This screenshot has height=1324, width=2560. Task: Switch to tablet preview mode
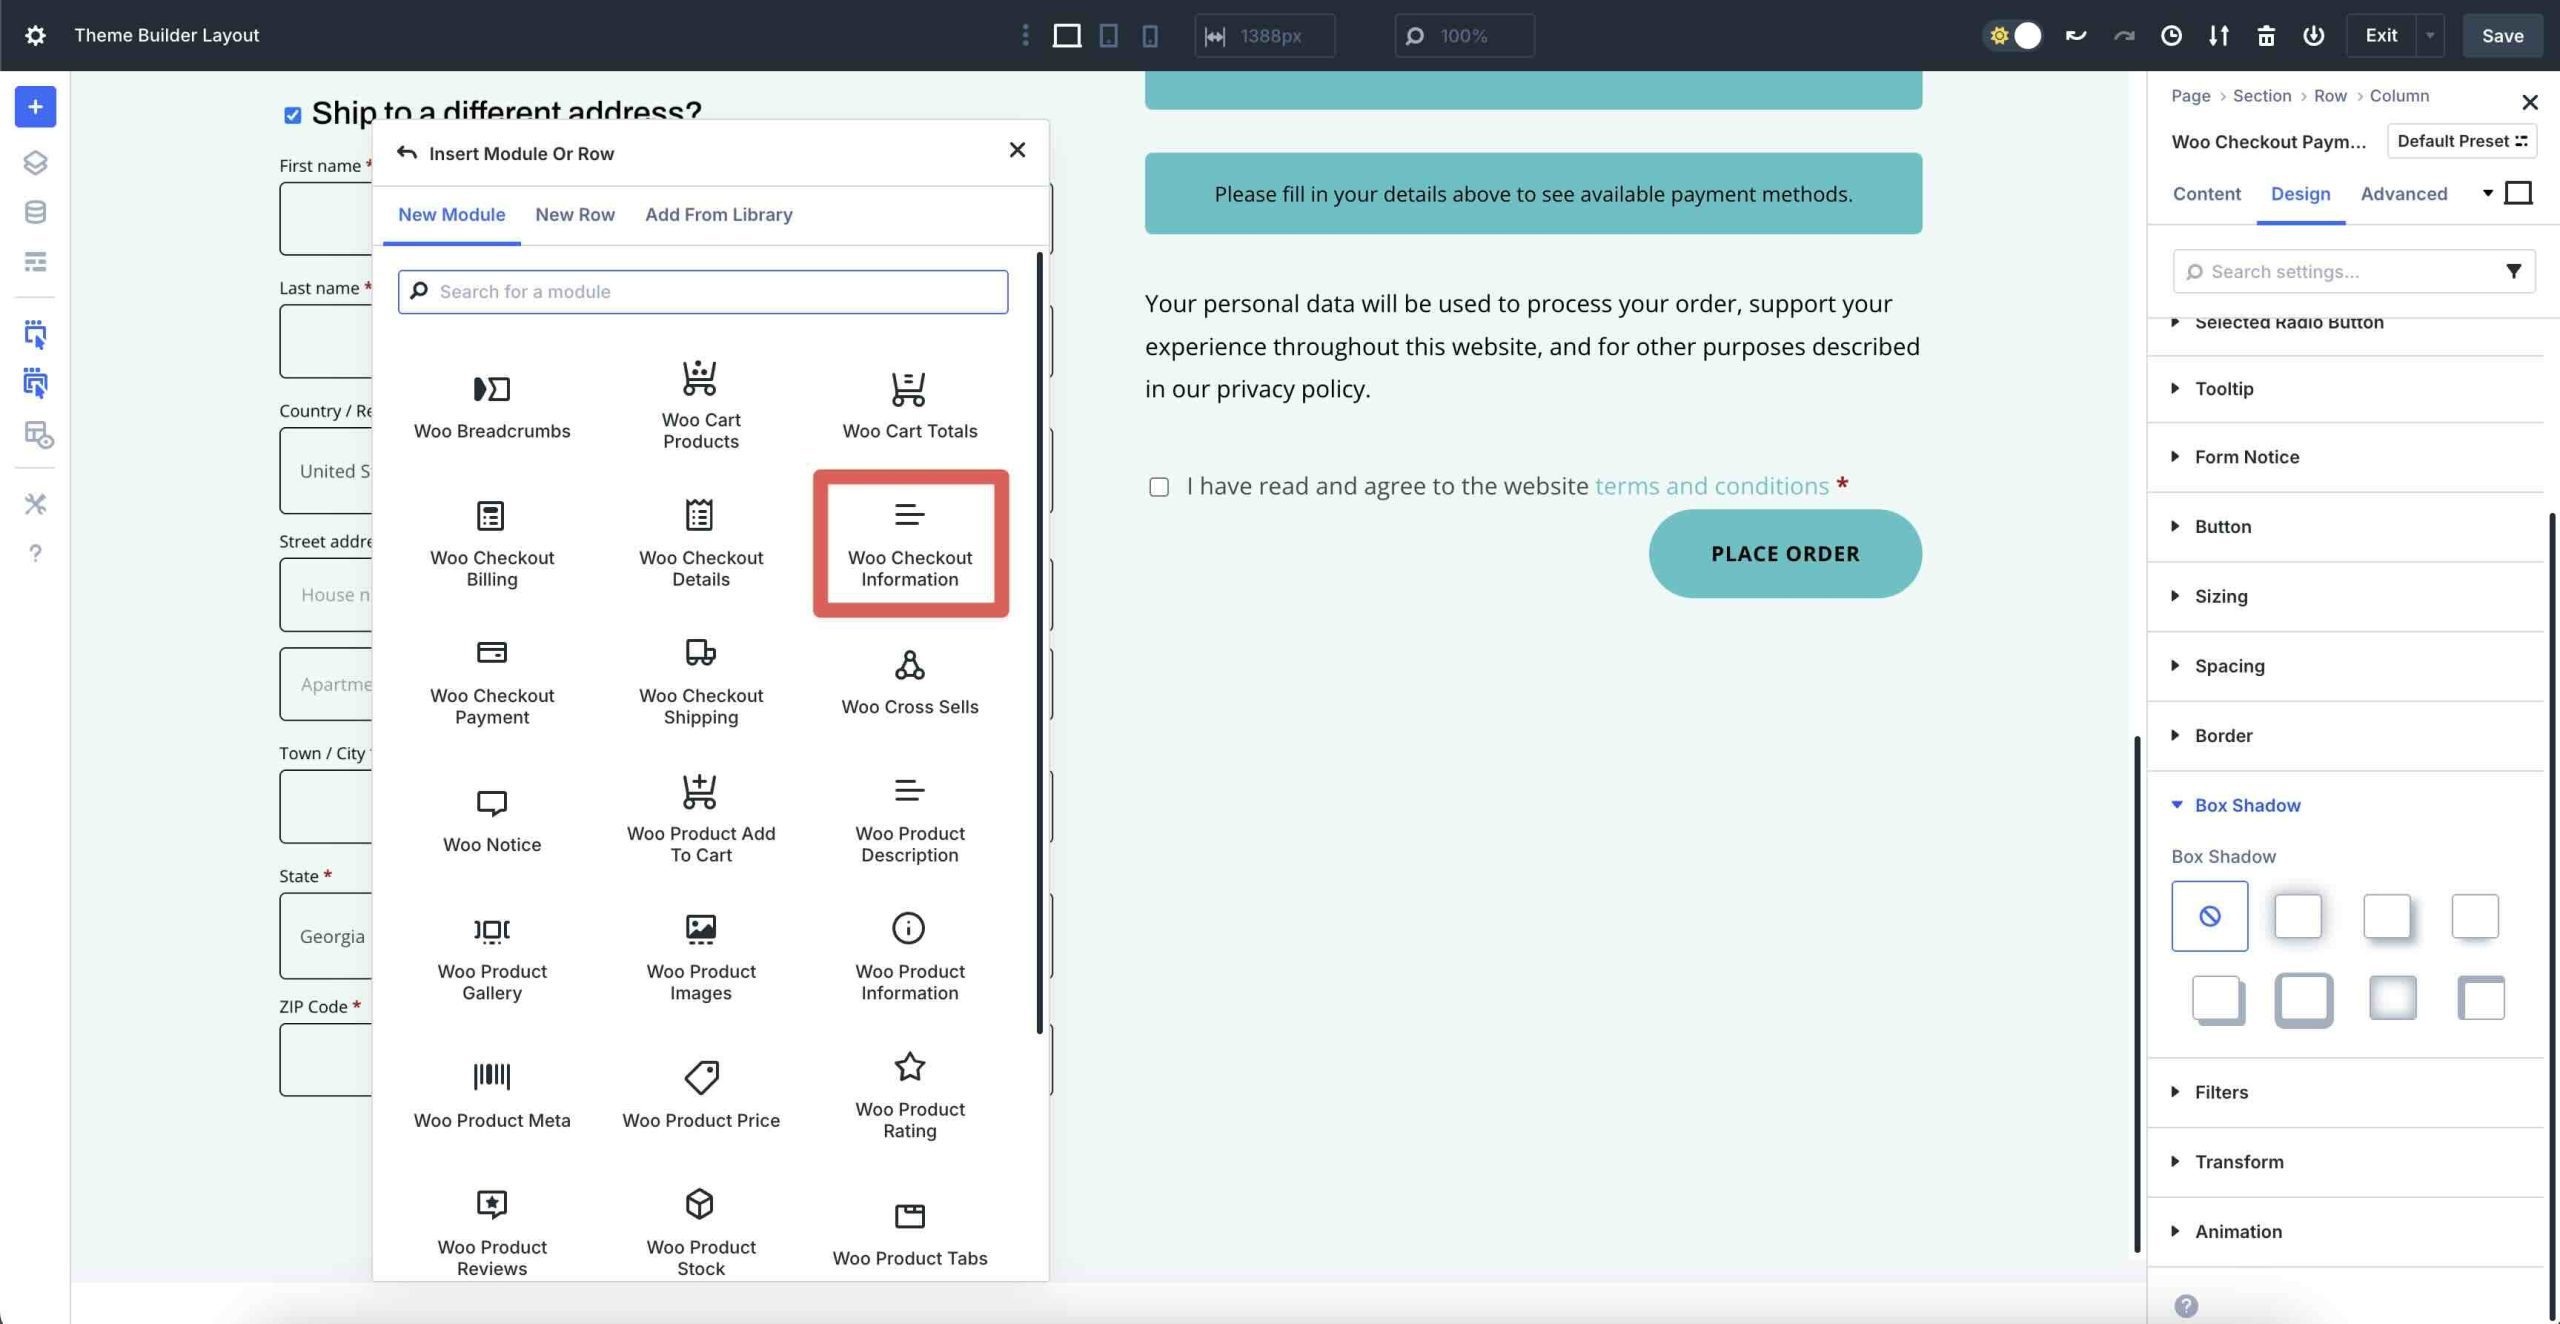pyautogui.click(x=1108, y=35)
